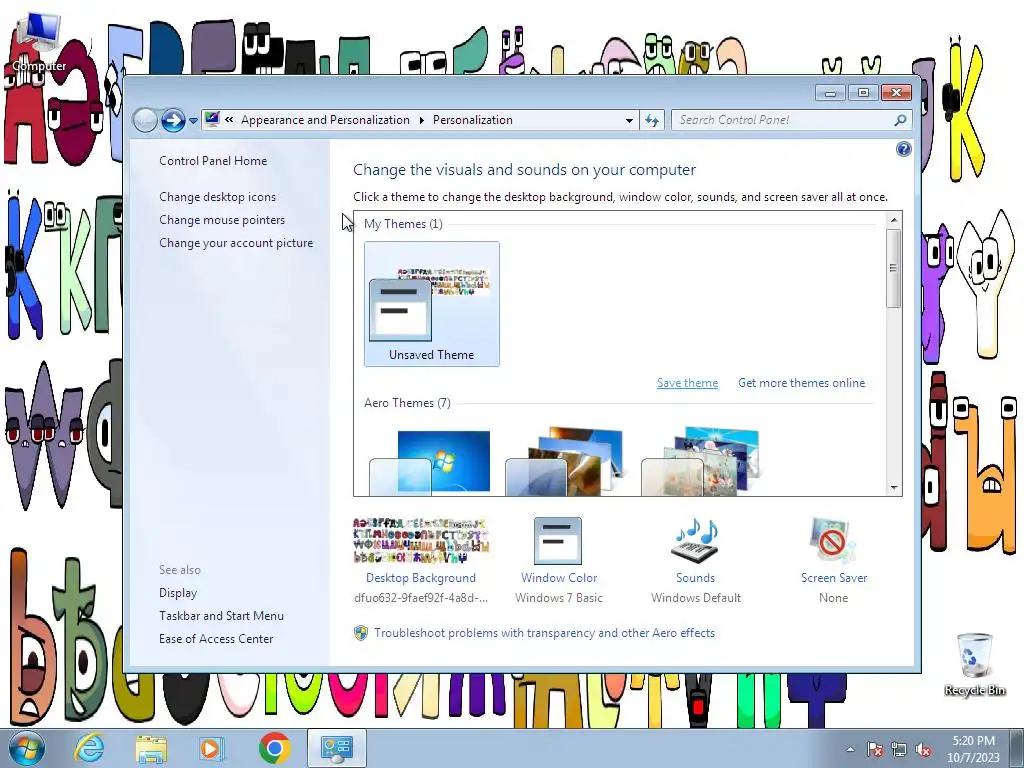This screenshot has height=768, width=1024.
Task: Expand the breadcrumb double-chevron overflow
Action: [x=229, y=120]
